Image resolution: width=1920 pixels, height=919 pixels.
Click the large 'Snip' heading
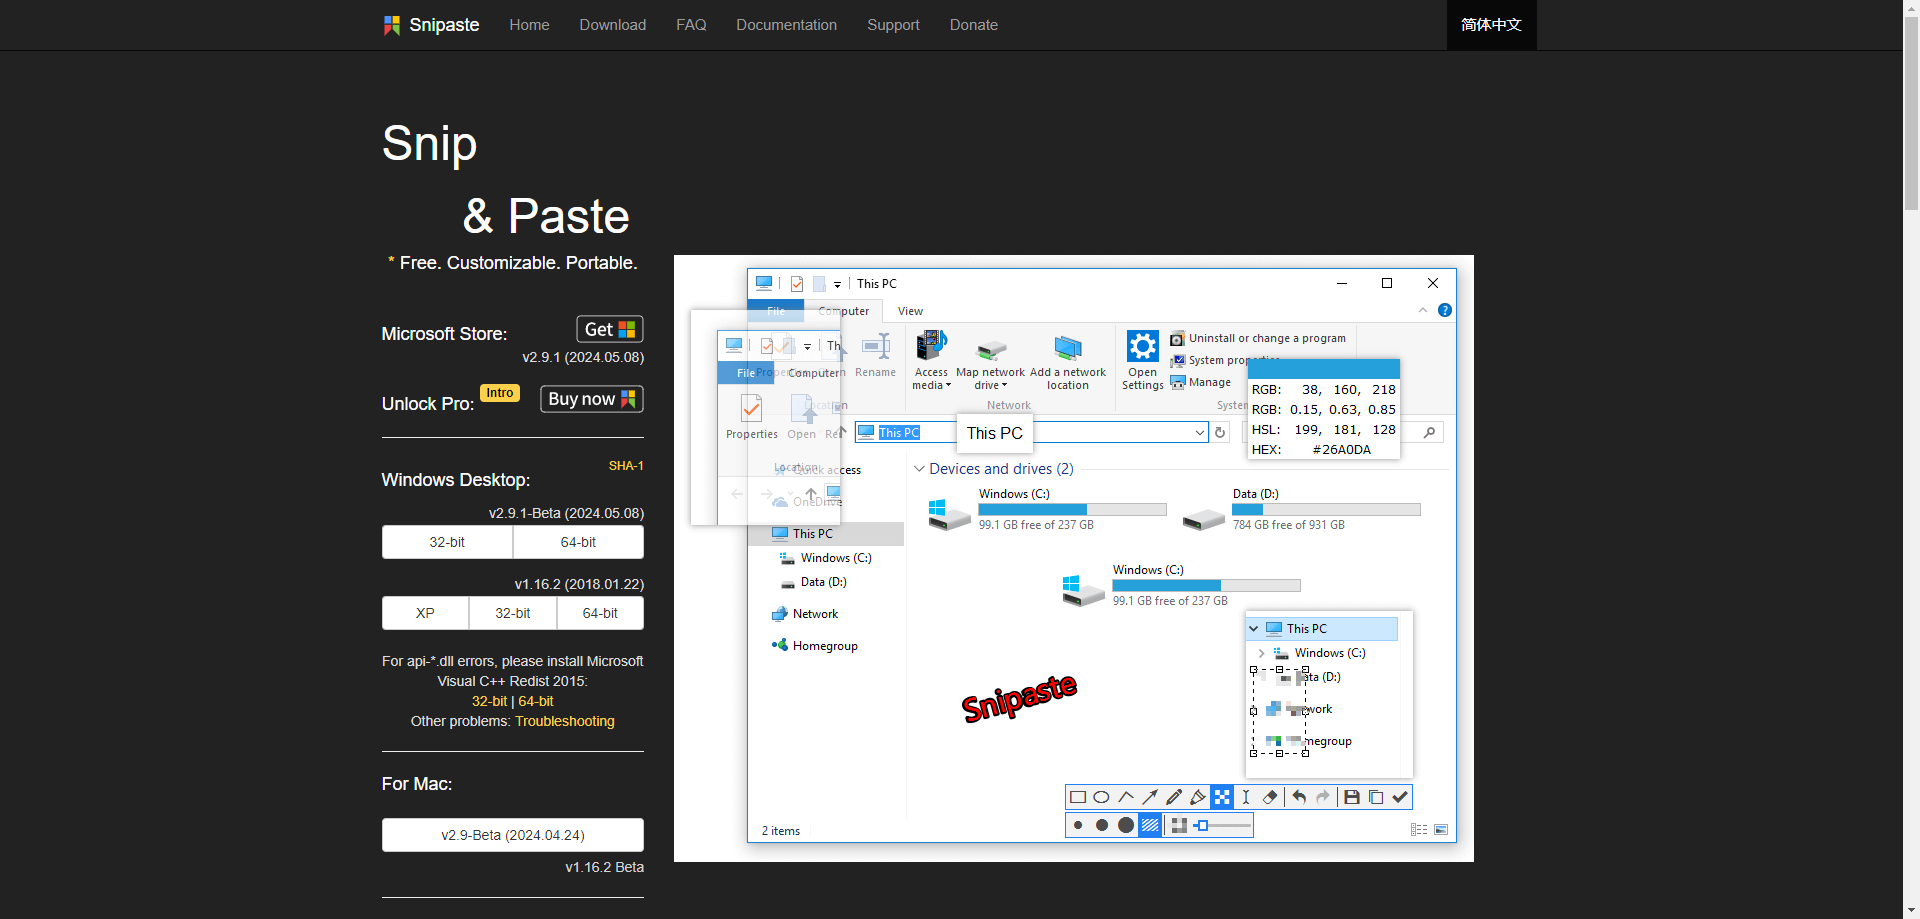[x=430, y=143]
